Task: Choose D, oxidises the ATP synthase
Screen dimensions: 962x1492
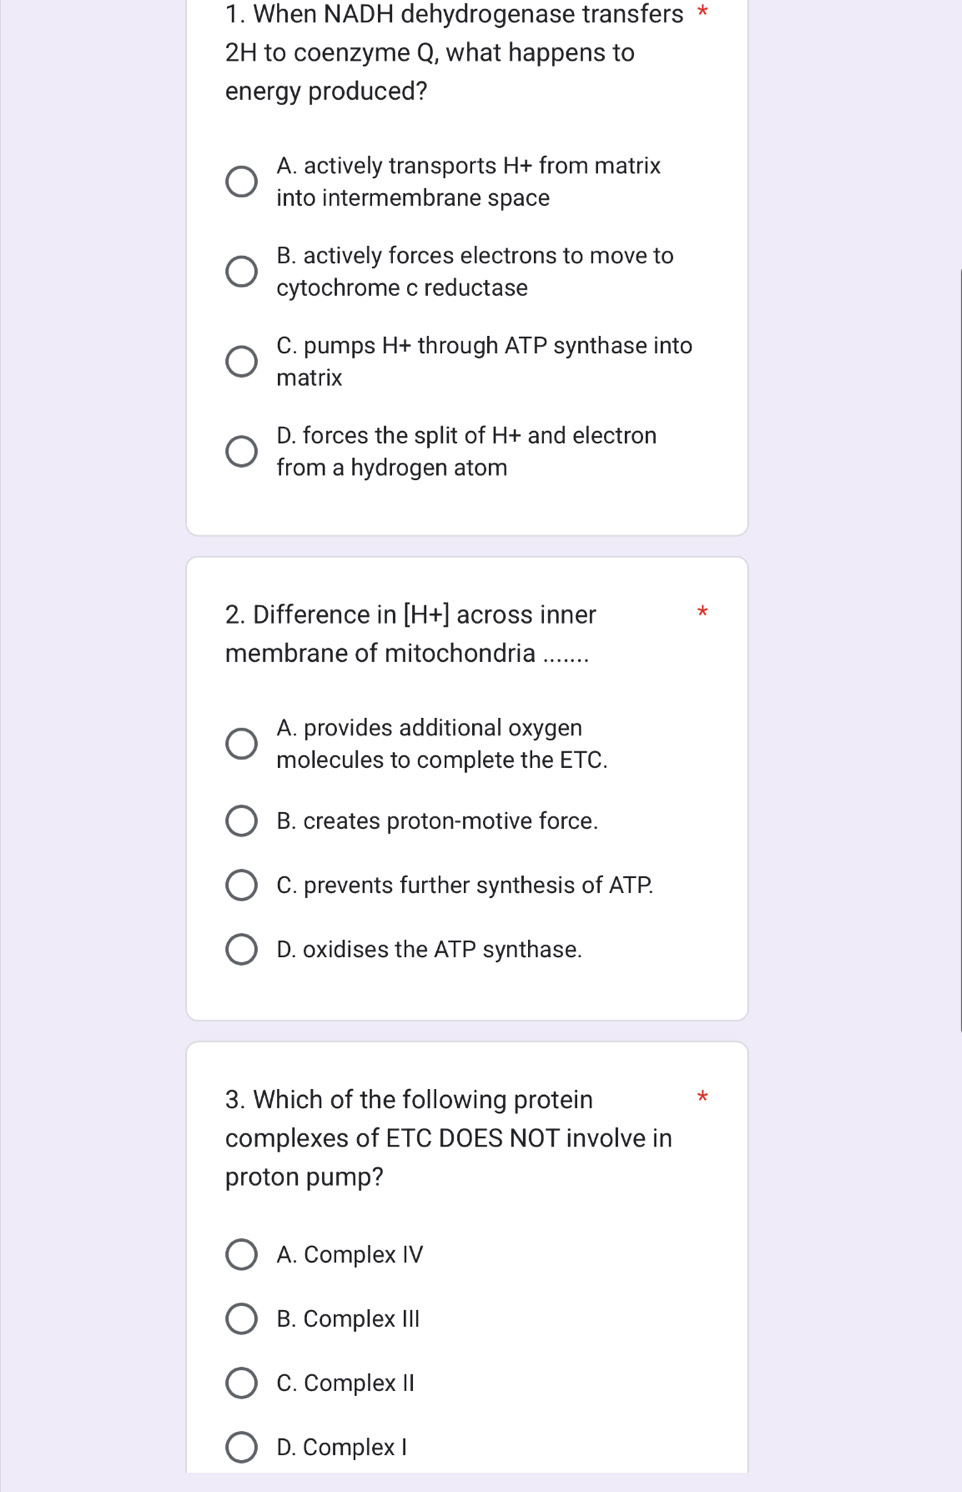Action: [241, 950]
